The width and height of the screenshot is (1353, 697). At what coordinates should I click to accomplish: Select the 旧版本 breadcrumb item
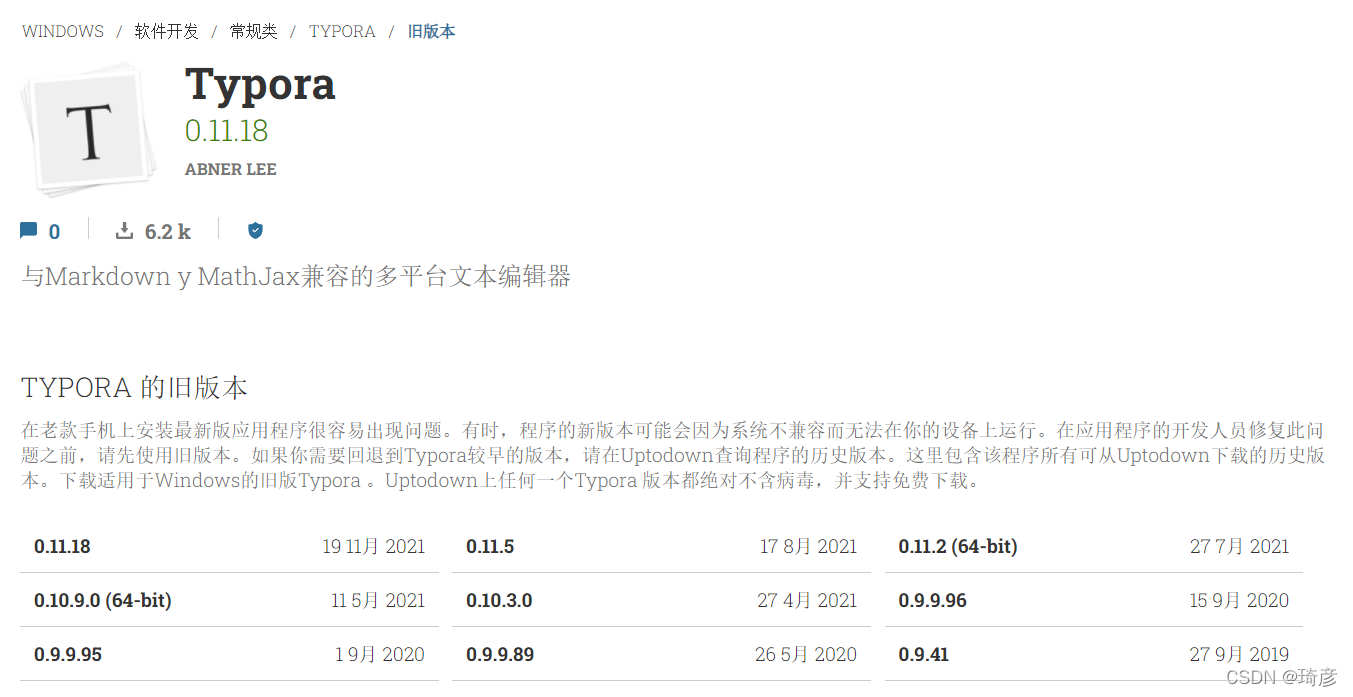tap(431, 31)
